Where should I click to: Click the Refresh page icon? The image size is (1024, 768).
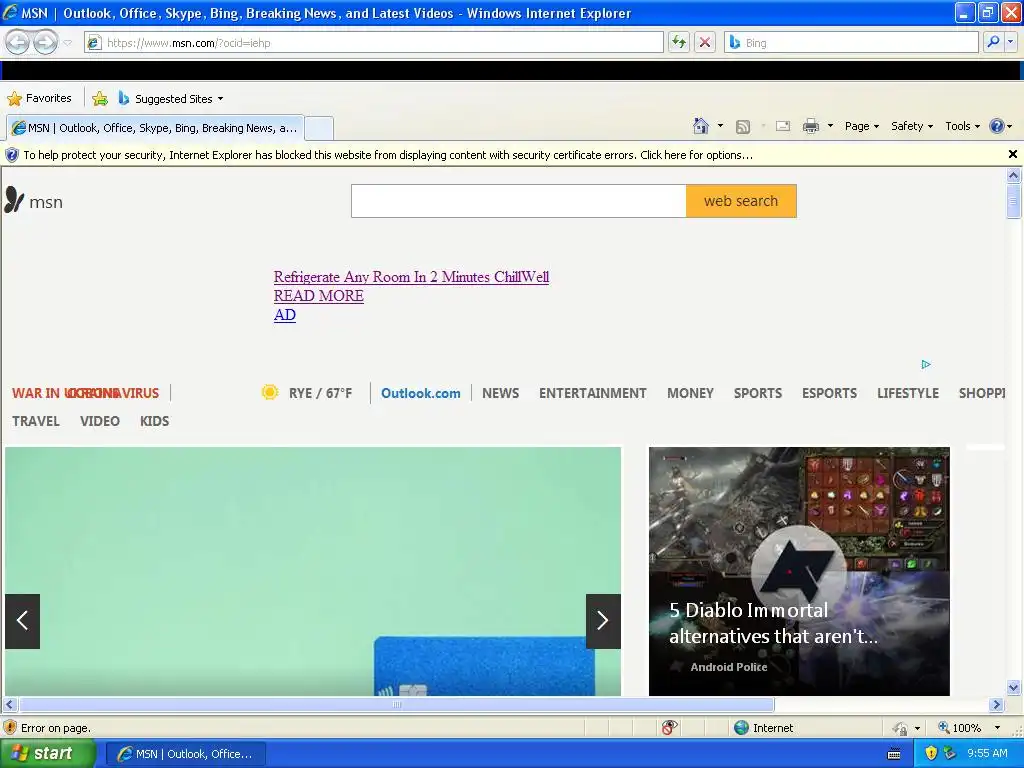pyautogui.click(x=679, y=42)
